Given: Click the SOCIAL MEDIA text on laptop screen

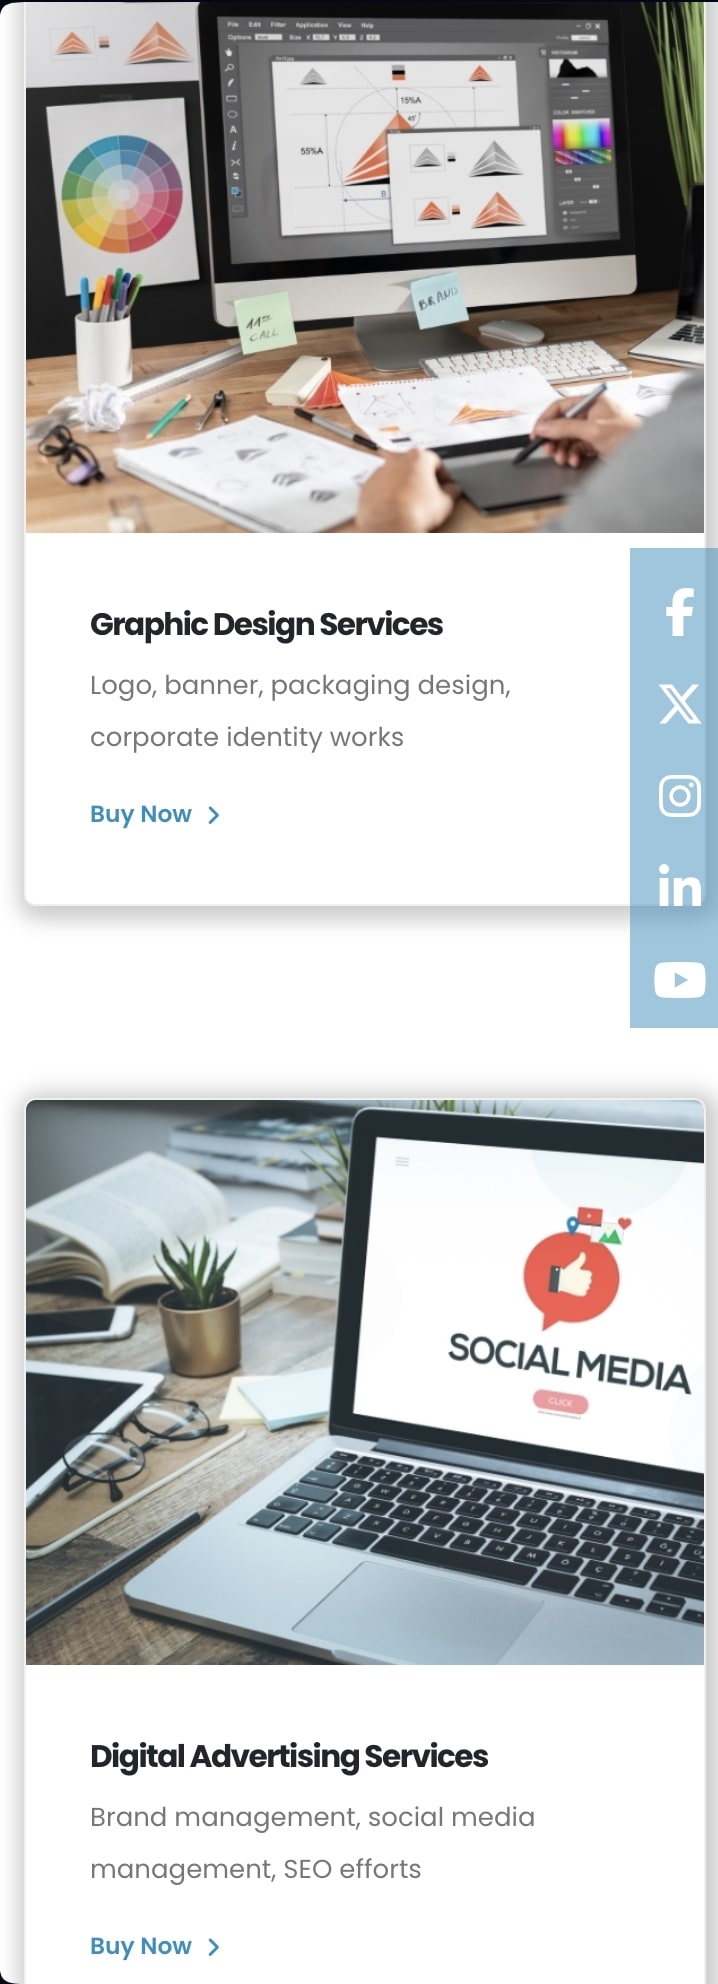Looking at the screenshot, I should (x=569, y=1362).
